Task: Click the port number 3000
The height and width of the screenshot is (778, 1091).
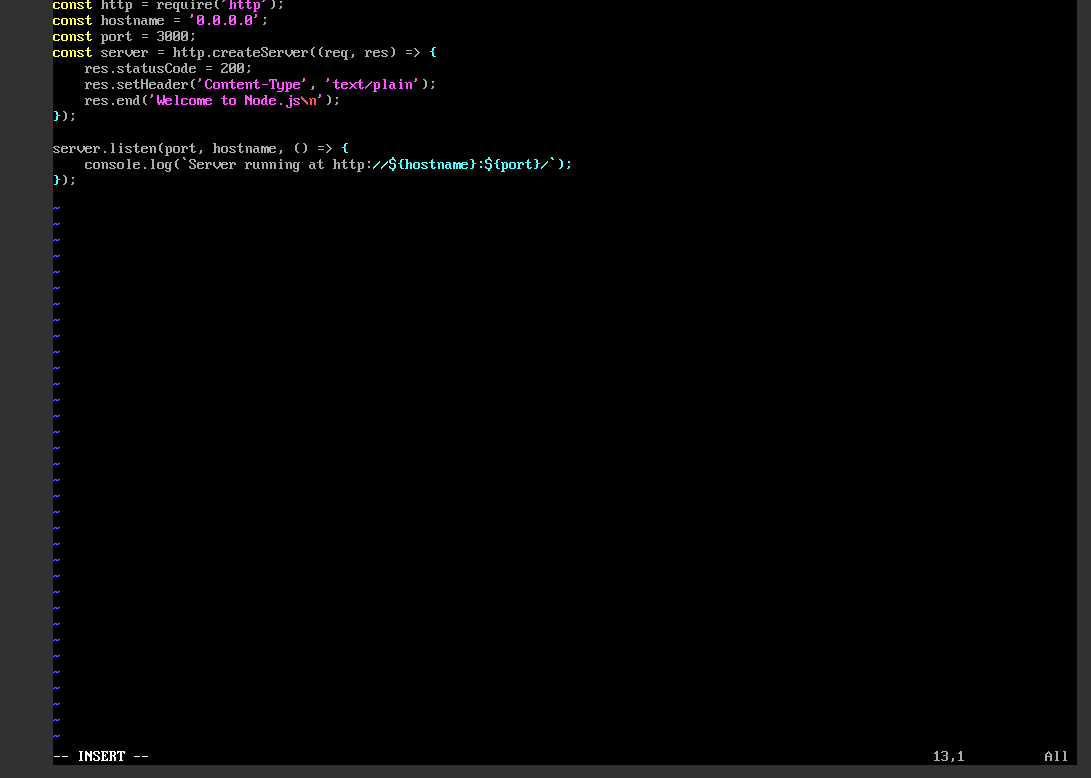Action: click(x=175, y=37)
